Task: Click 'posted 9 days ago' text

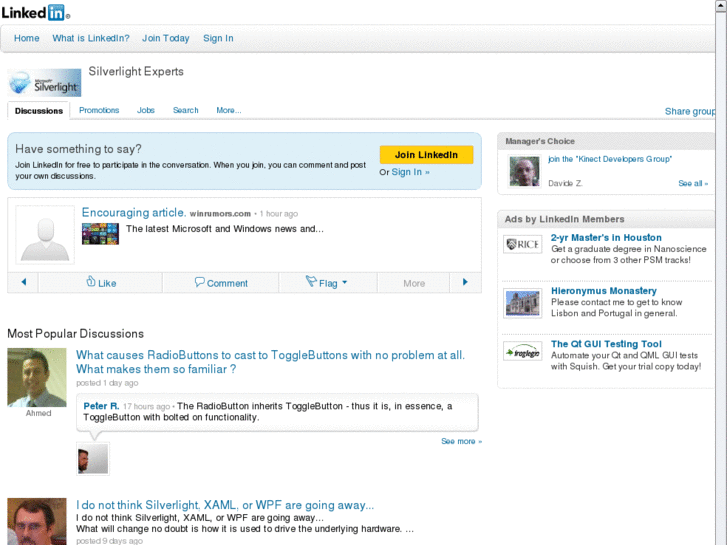Action: [109, 541]
